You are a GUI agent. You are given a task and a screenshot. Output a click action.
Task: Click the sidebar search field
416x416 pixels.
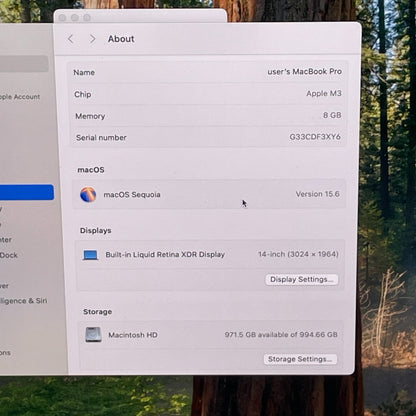pyautogui.click(x=24, y=64)
